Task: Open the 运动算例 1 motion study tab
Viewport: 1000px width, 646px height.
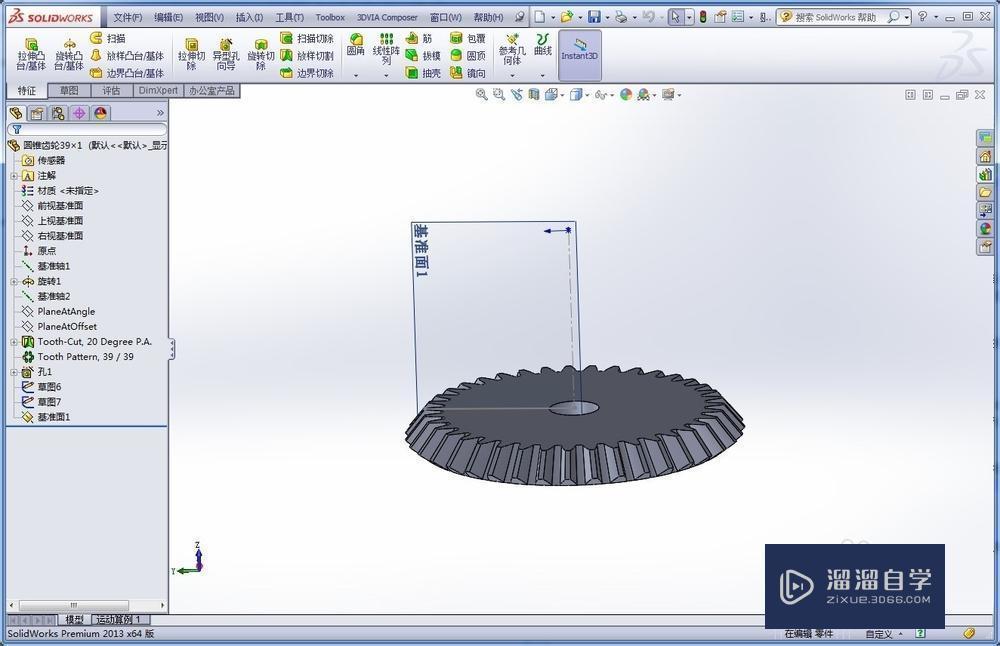Action: pos(118,620)
